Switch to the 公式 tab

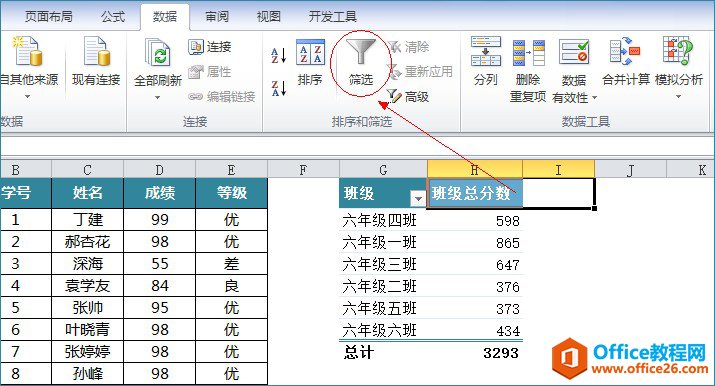(113, 17)
